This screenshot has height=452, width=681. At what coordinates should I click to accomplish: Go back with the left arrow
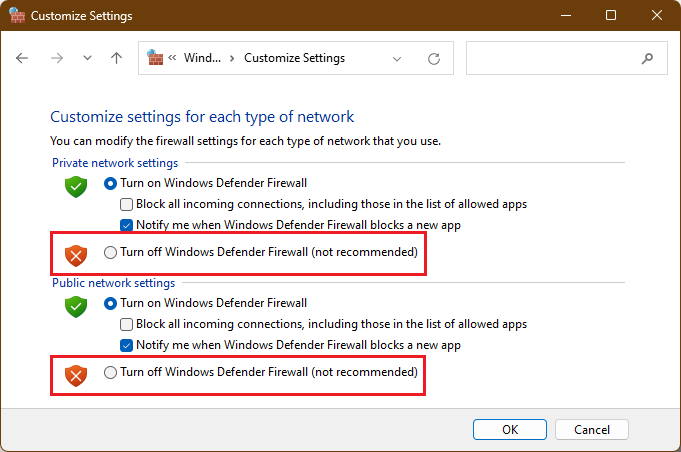[x=22, y=58]
